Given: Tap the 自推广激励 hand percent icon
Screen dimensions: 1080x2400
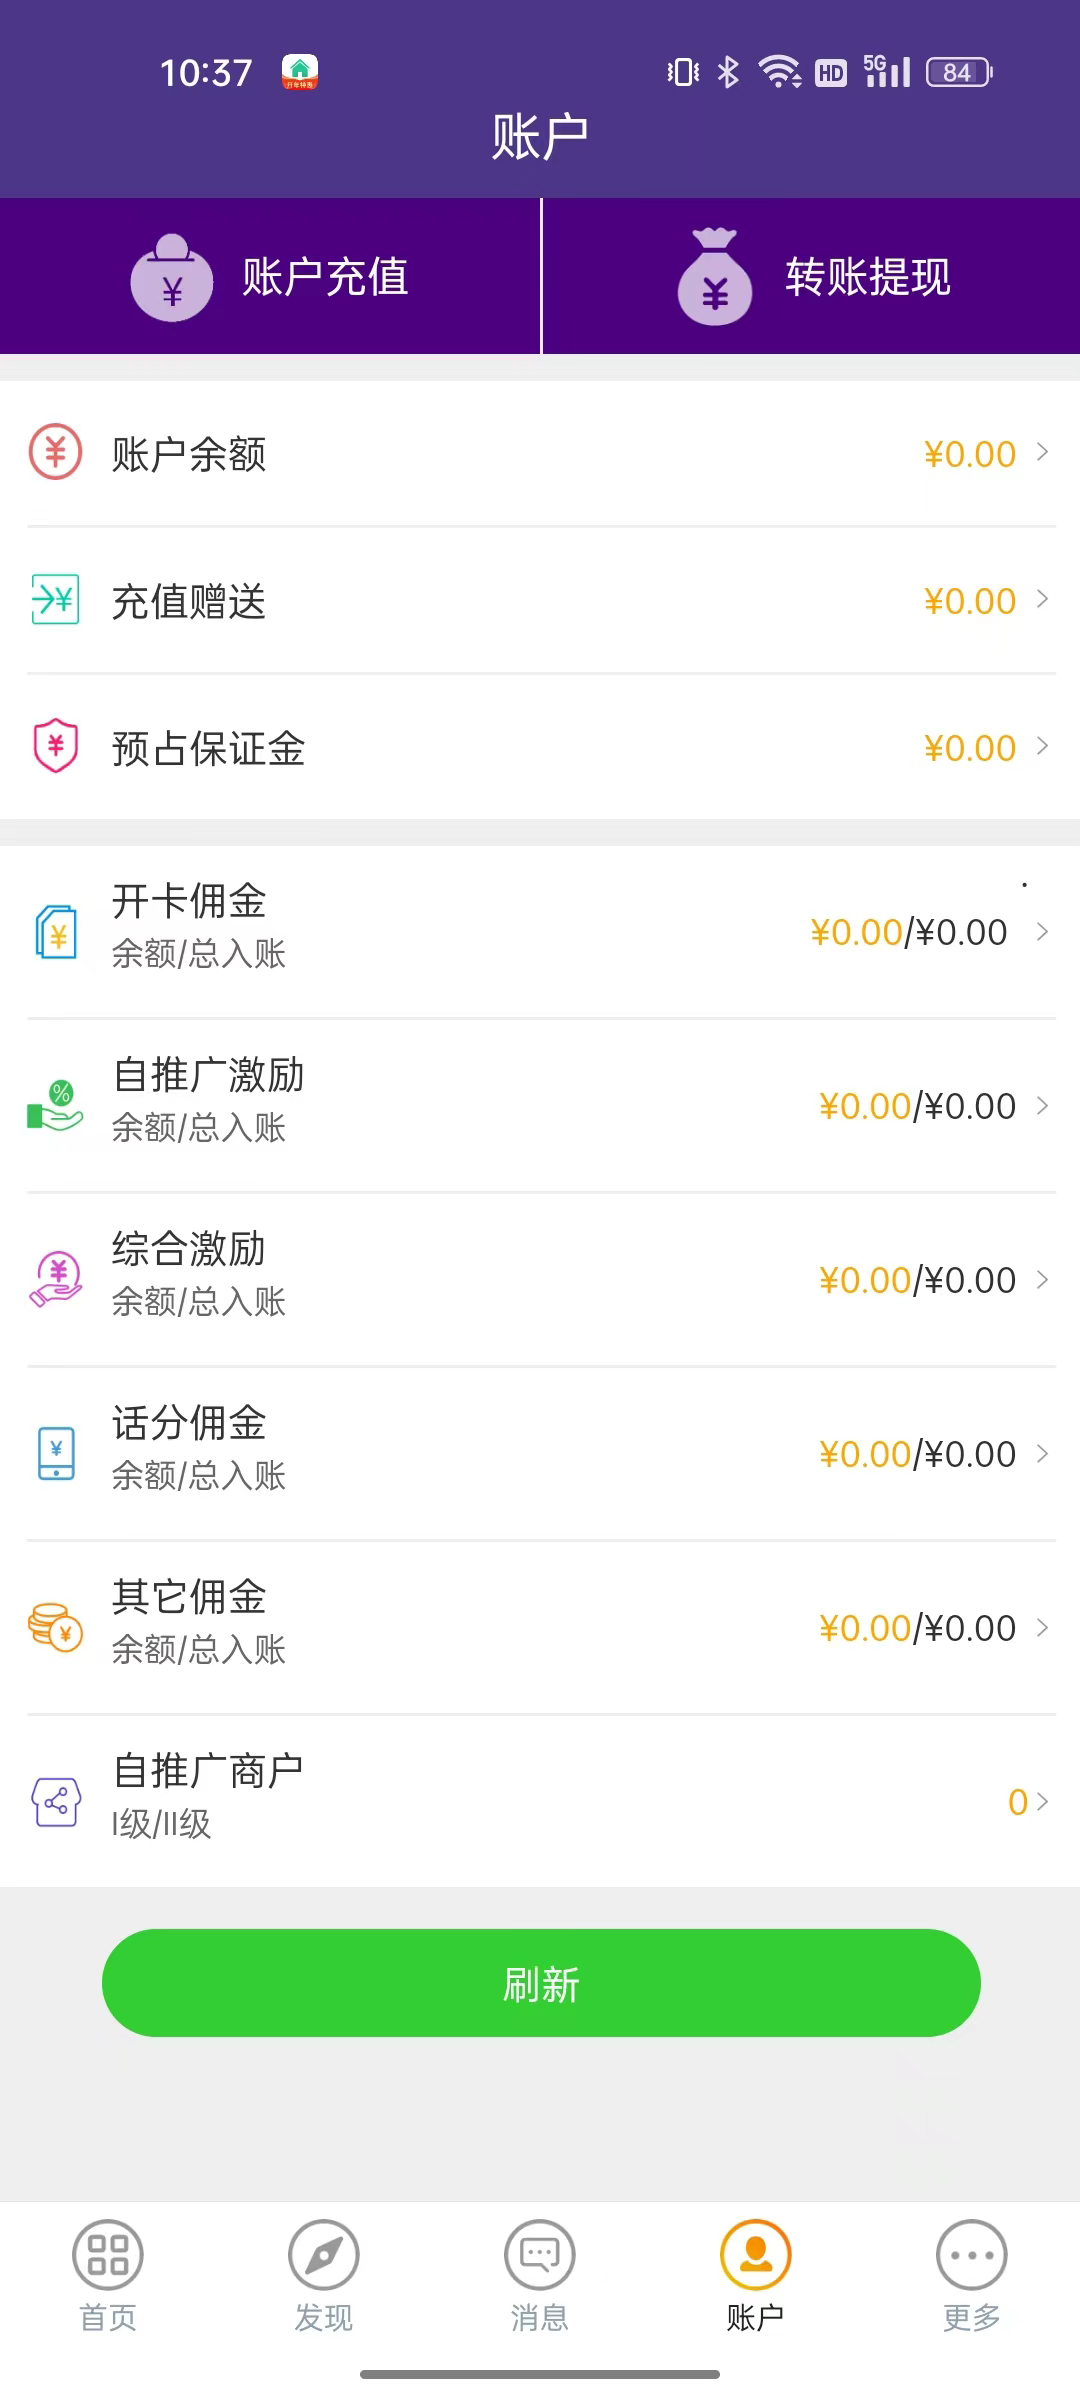Looking at the screenshot, I should [x=55, y=1106].
